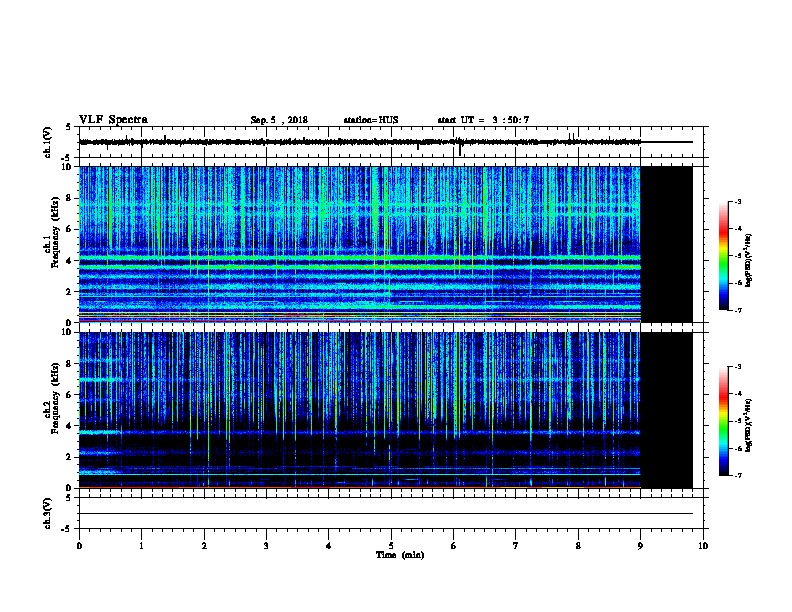Screen dimensions: 792x612
Task: Click the "start UT = 3:50:7" header text
Action: tap(483, 120)
